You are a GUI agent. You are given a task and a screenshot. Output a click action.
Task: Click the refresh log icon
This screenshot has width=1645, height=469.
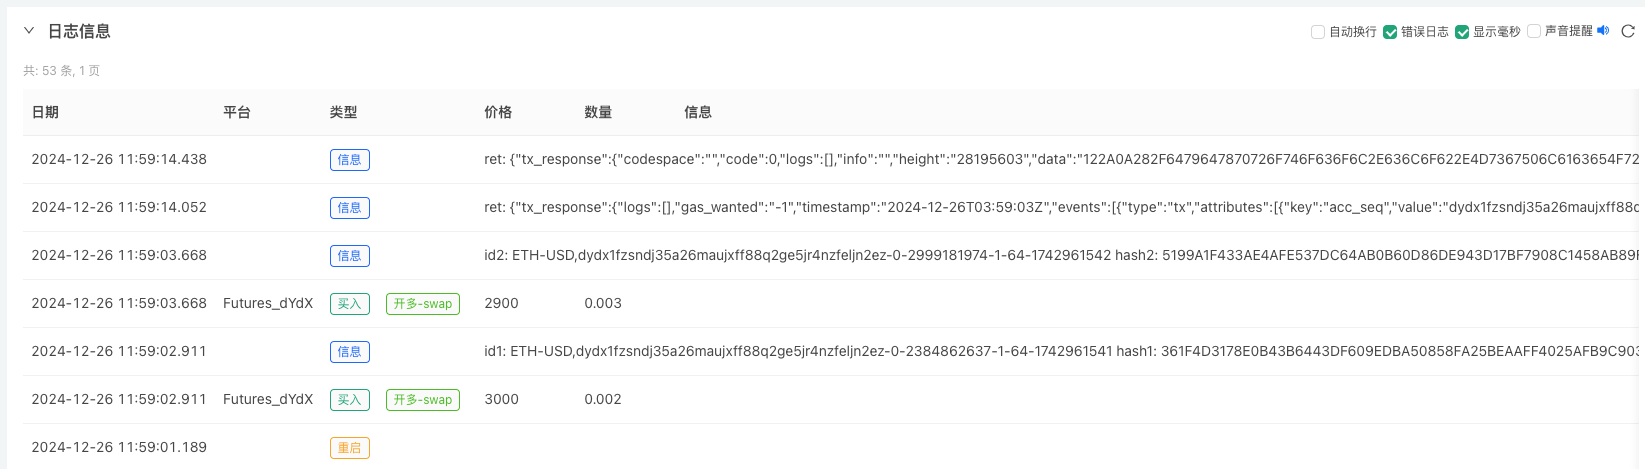(x=1627, y=31)
